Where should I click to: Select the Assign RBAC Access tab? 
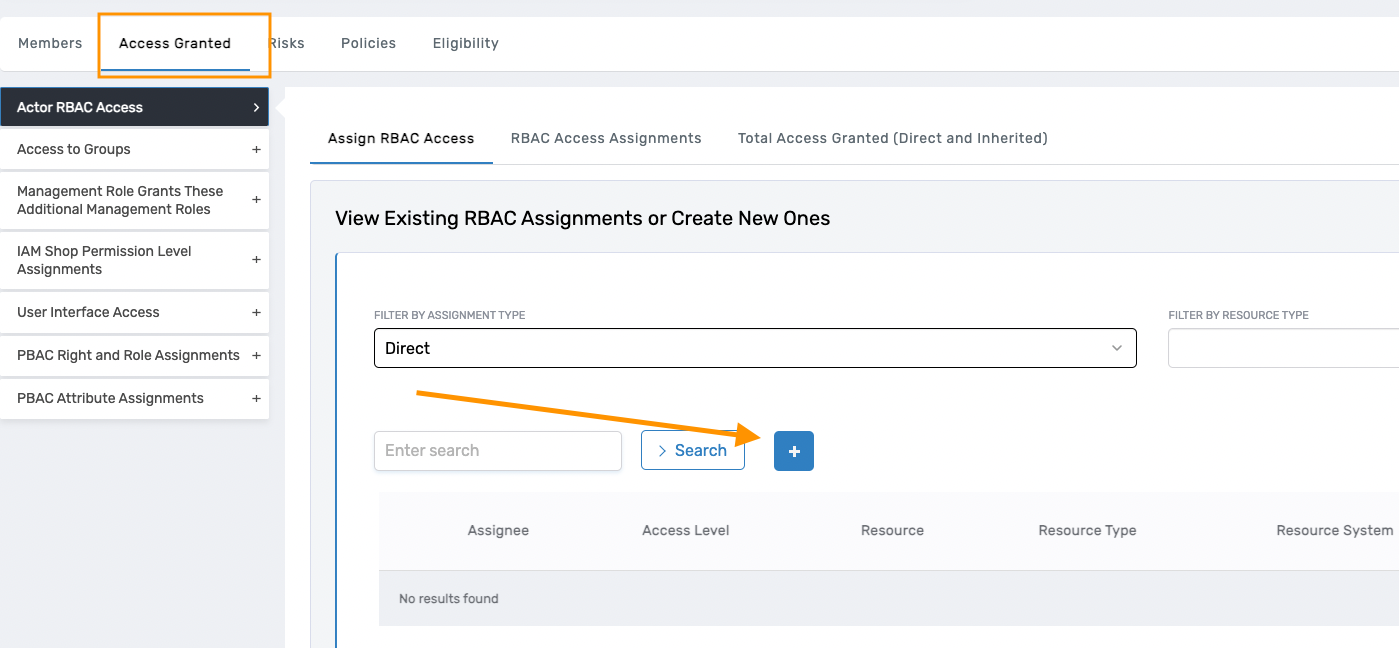(x=401, y=138)
